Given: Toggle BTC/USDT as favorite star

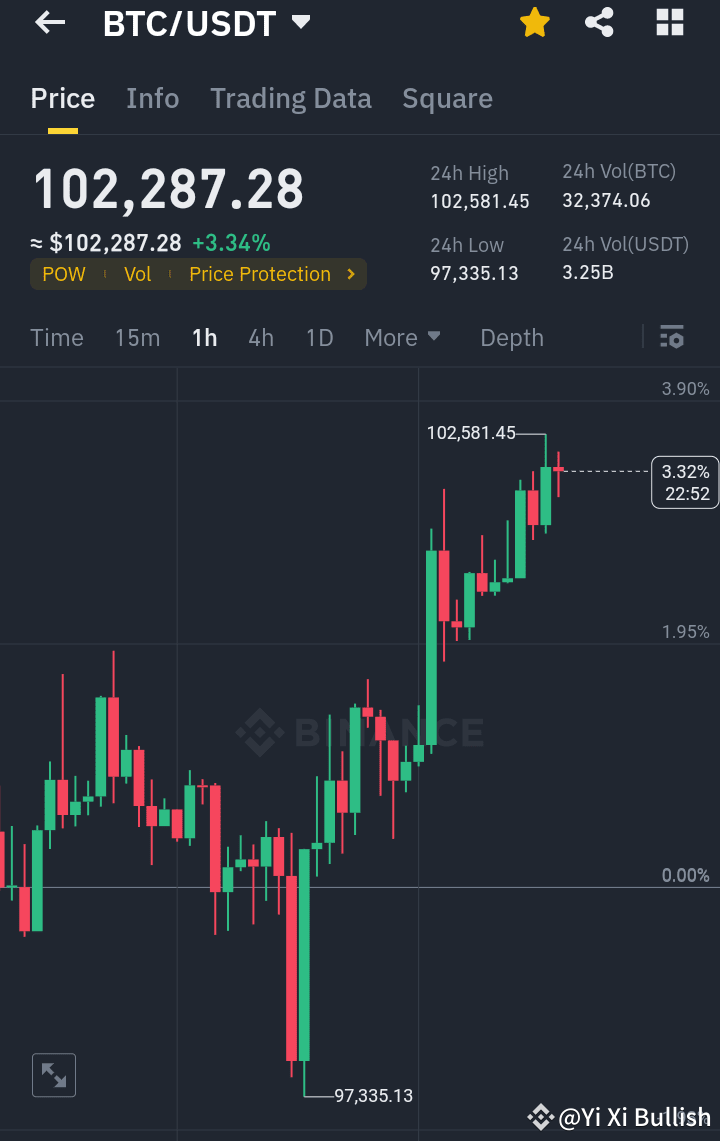Looking at the screenshot, I should coord(534,22).
